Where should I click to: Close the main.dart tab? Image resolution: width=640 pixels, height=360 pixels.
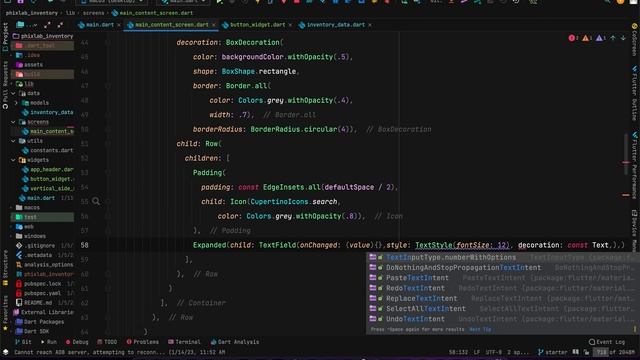(x=119, y=25)
